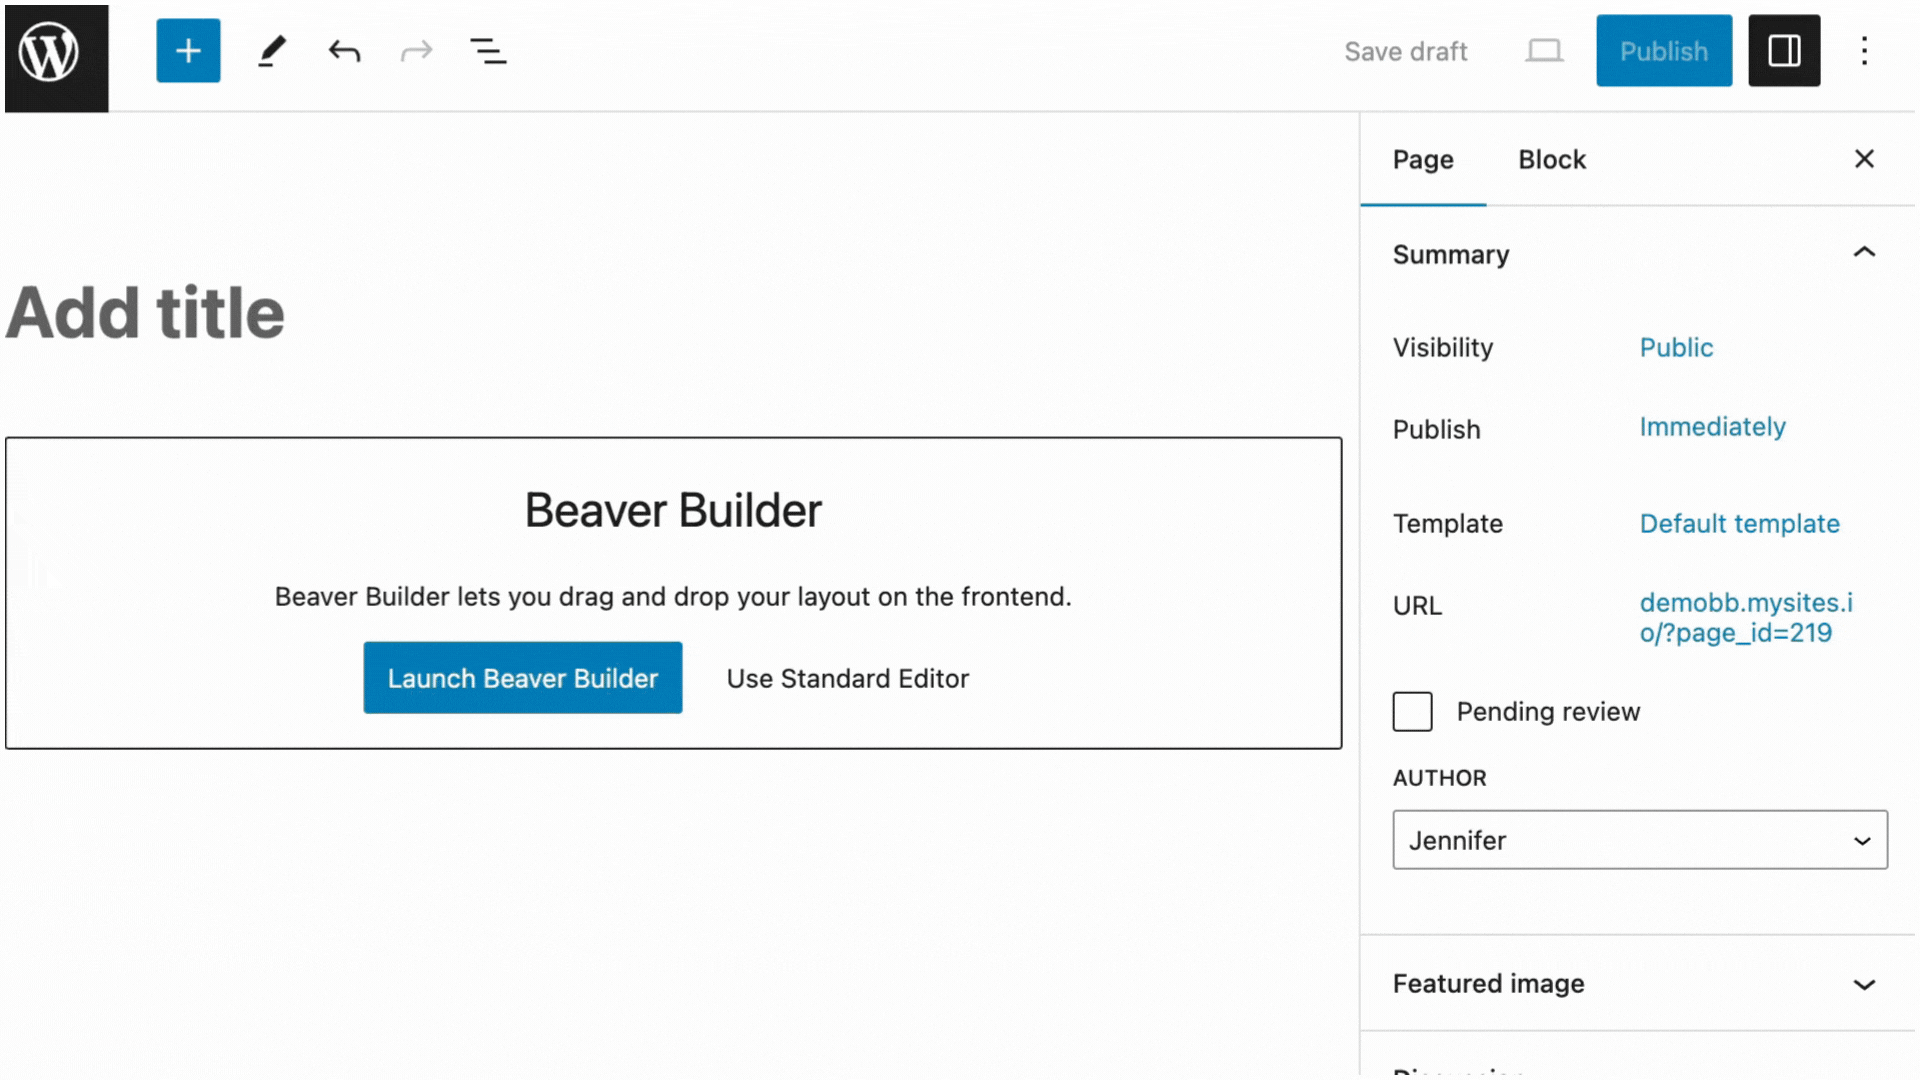Screen dimensions: 1920x1080
Task: Open Document Overview list view icon
Action: 488,51
